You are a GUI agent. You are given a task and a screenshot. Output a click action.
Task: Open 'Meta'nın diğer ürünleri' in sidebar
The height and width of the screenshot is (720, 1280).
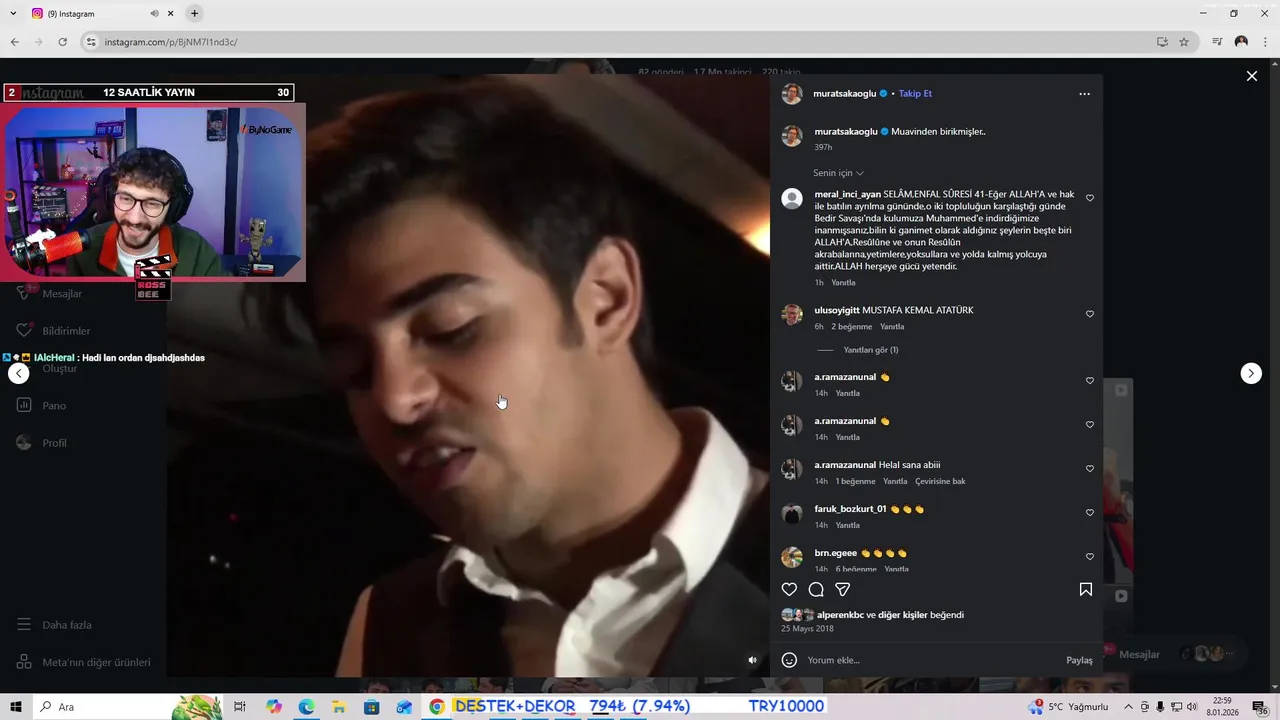[83, 662]
